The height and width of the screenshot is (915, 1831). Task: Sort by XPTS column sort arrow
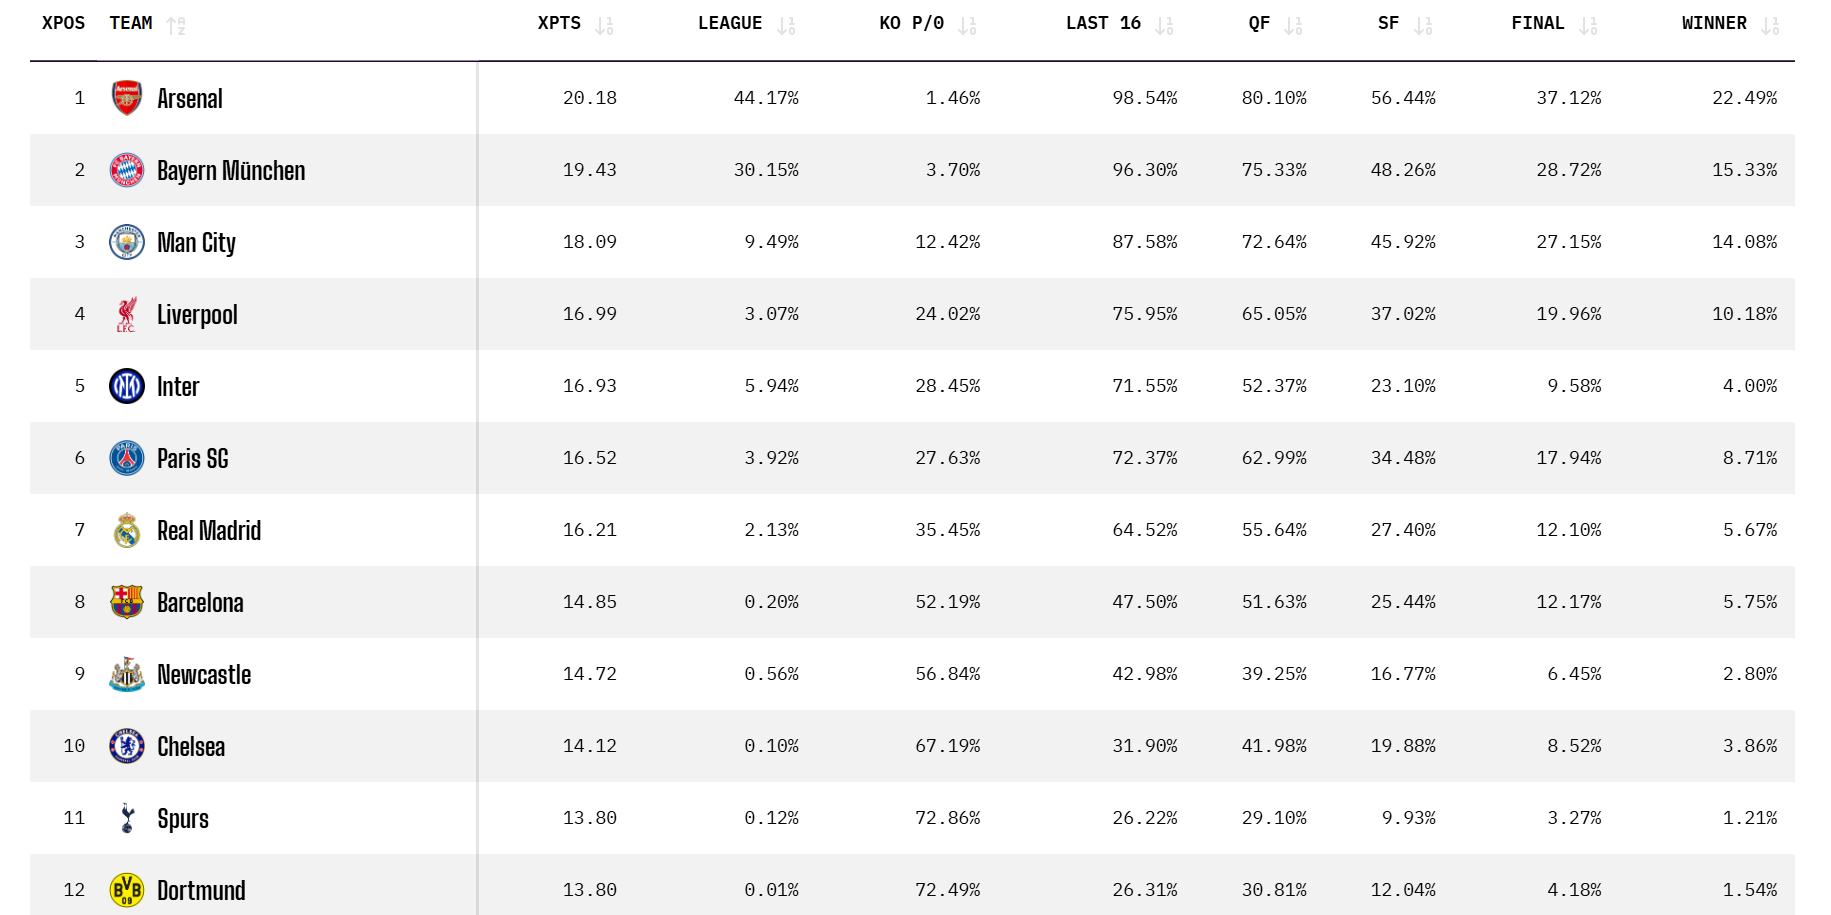(x=604, y=26)
